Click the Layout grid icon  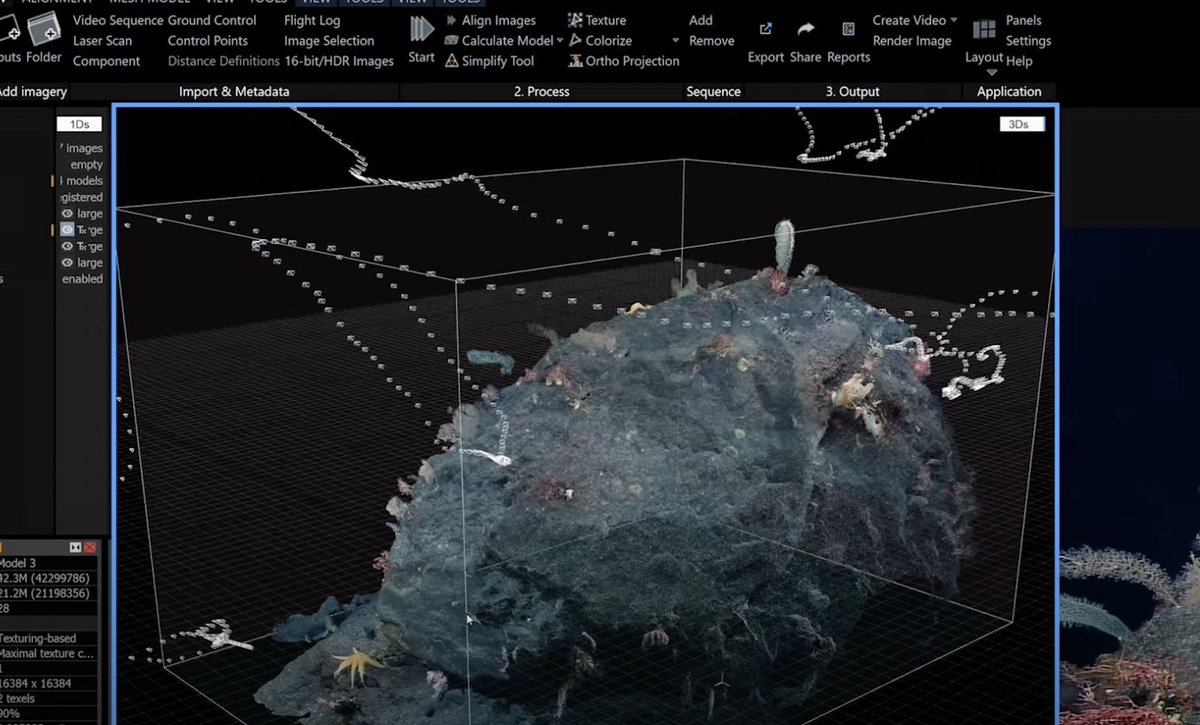tap(984, 30)
